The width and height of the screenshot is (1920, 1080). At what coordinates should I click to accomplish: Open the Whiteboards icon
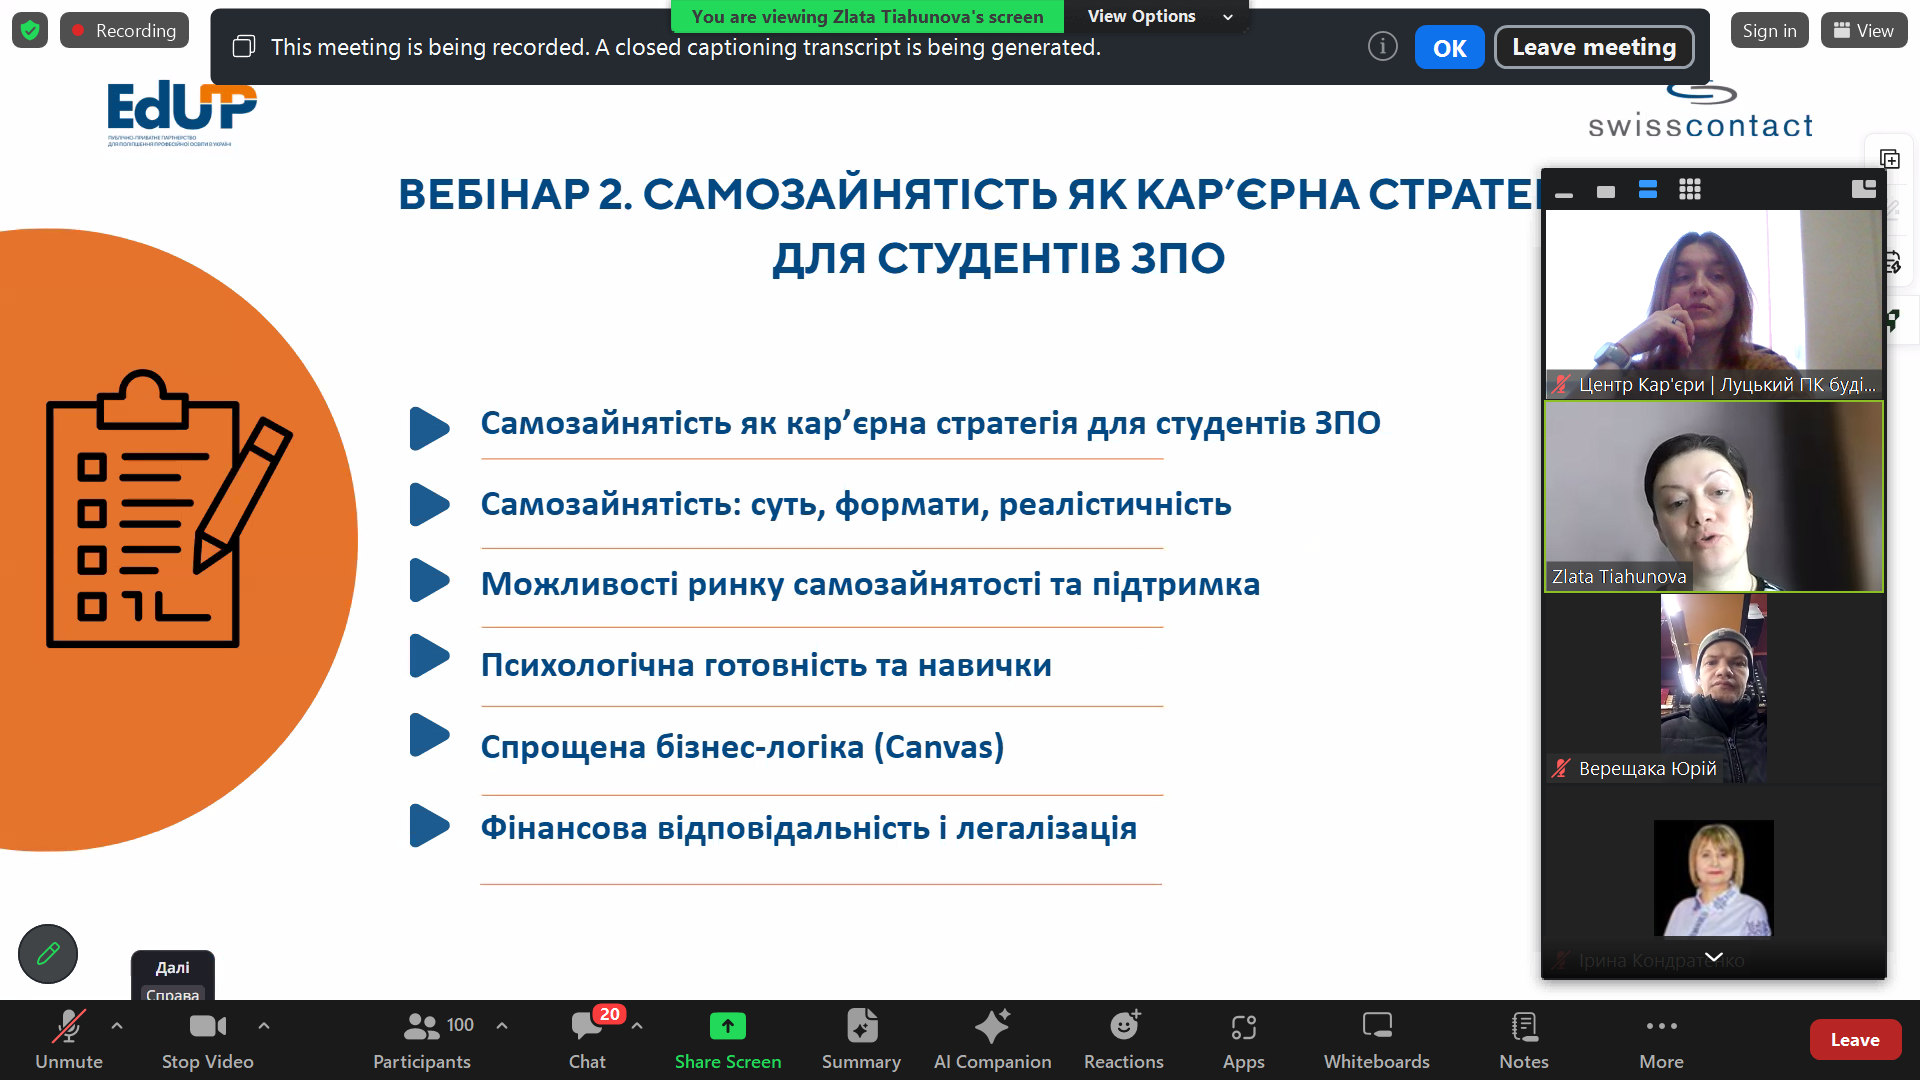click(x=1376, y=1026)
